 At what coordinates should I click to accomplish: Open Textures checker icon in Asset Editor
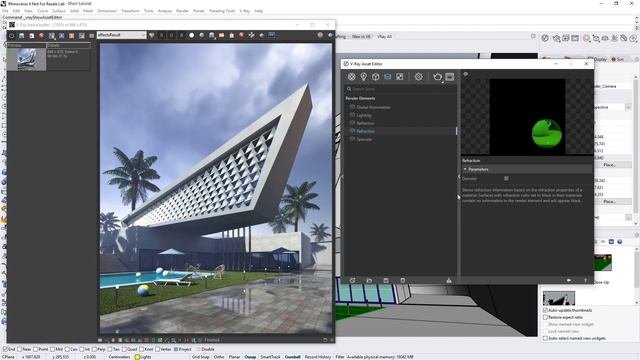click(400, 77)
